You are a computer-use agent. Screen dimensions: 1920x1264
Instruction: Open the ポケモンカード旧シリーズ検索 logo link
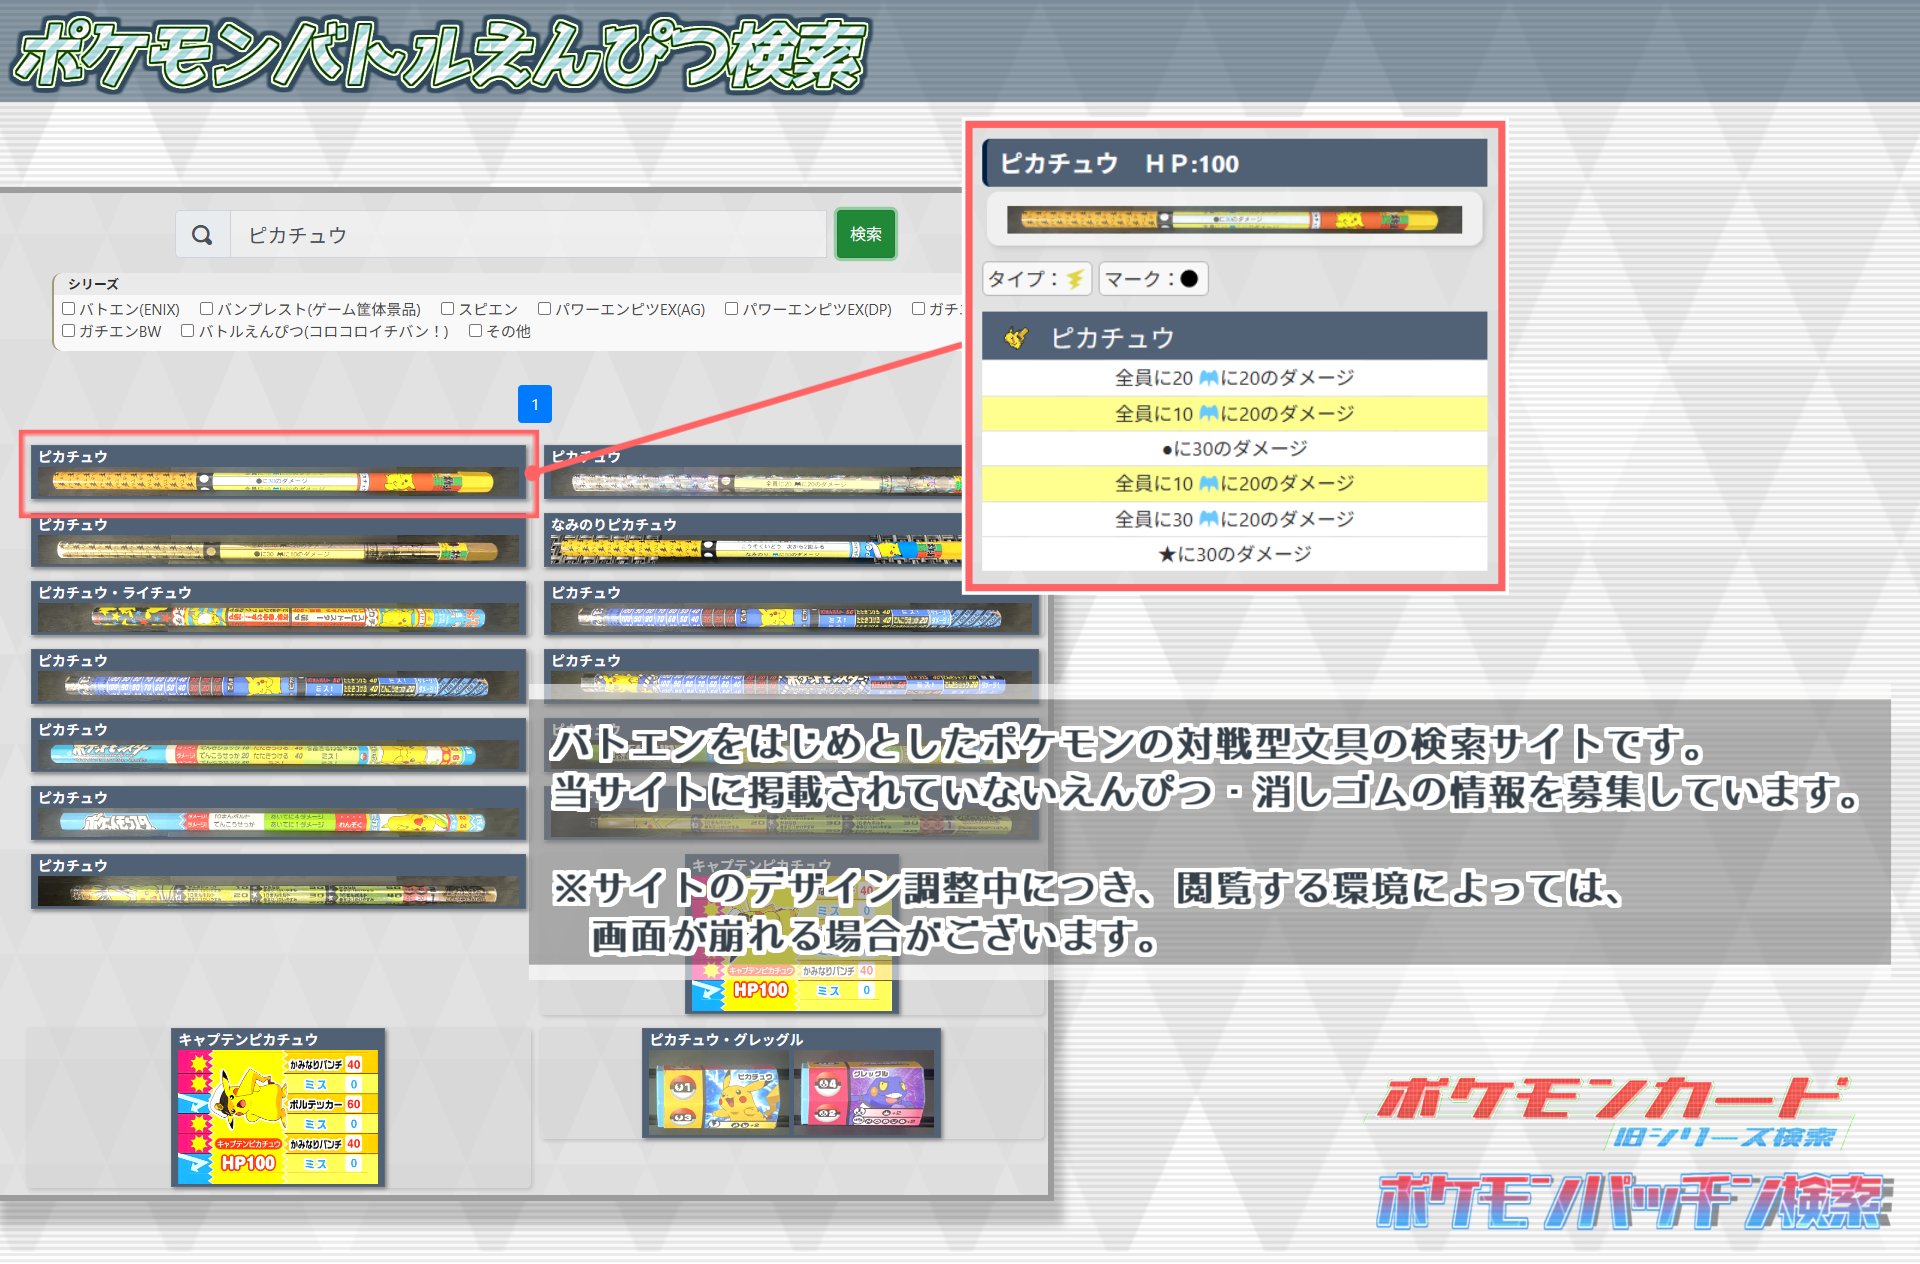point(1612,1110)
